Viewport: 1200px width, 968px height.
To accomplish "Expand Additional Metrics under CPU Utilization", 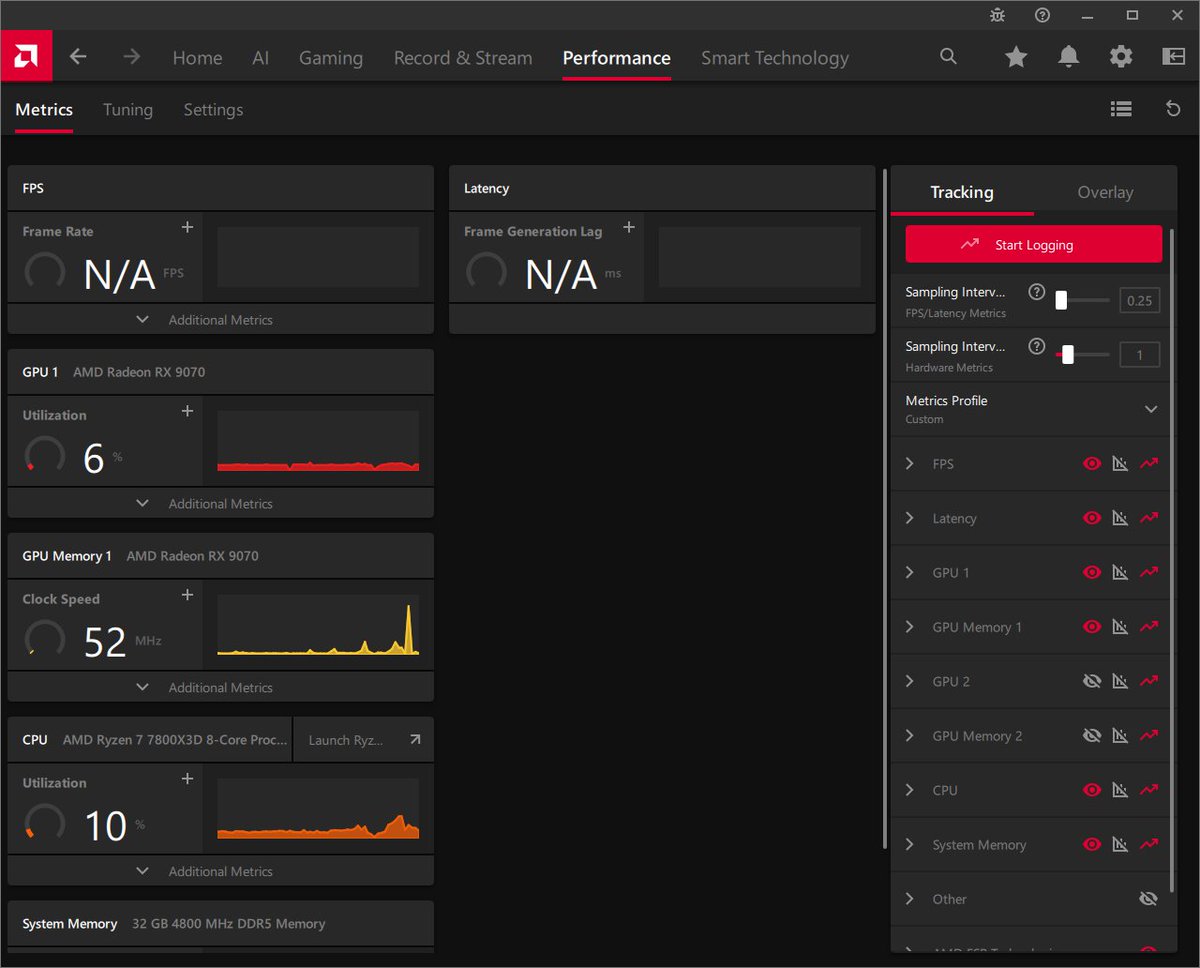I will coord(220,872).
